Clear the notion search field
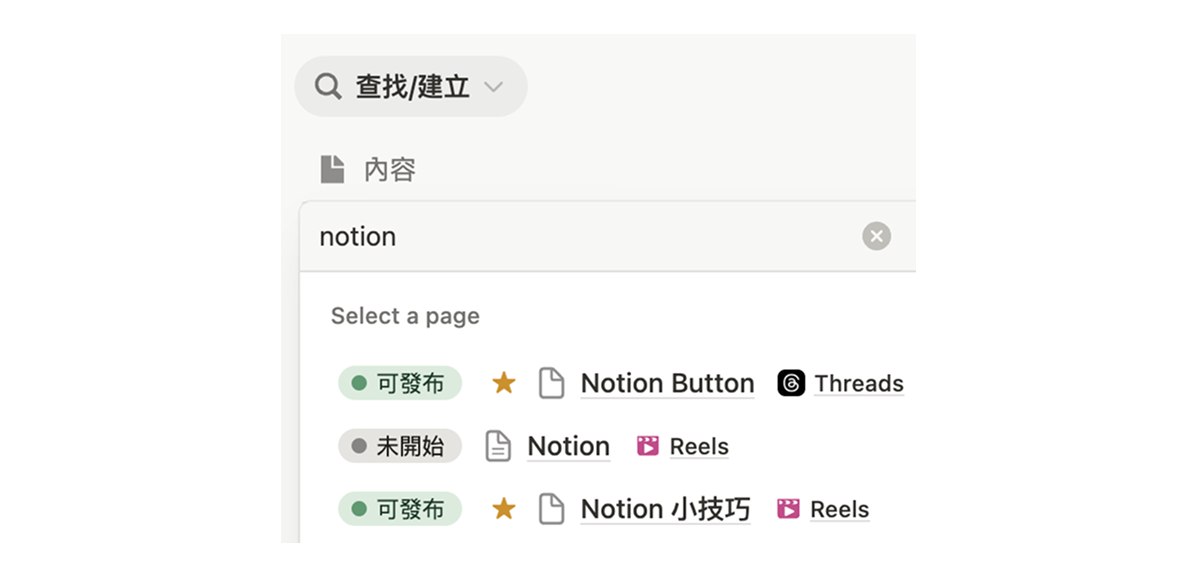 coord(876,236)
